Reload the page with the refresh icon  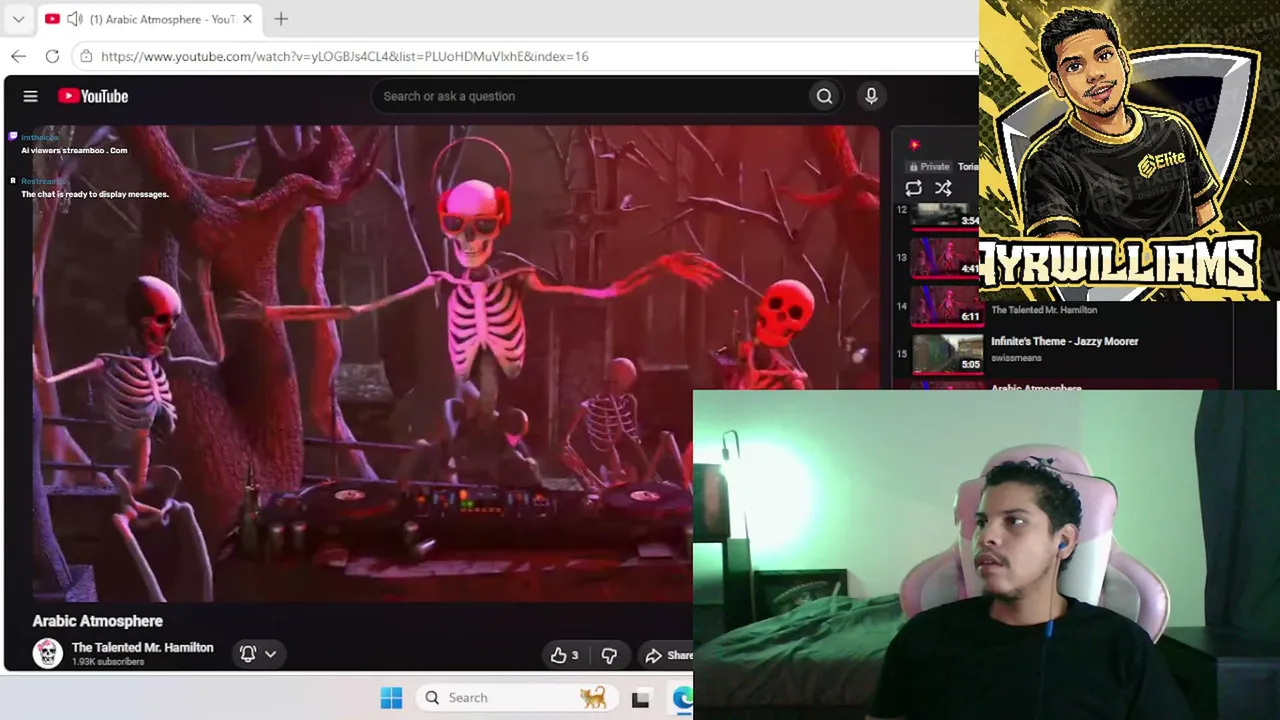pos(52,56)
